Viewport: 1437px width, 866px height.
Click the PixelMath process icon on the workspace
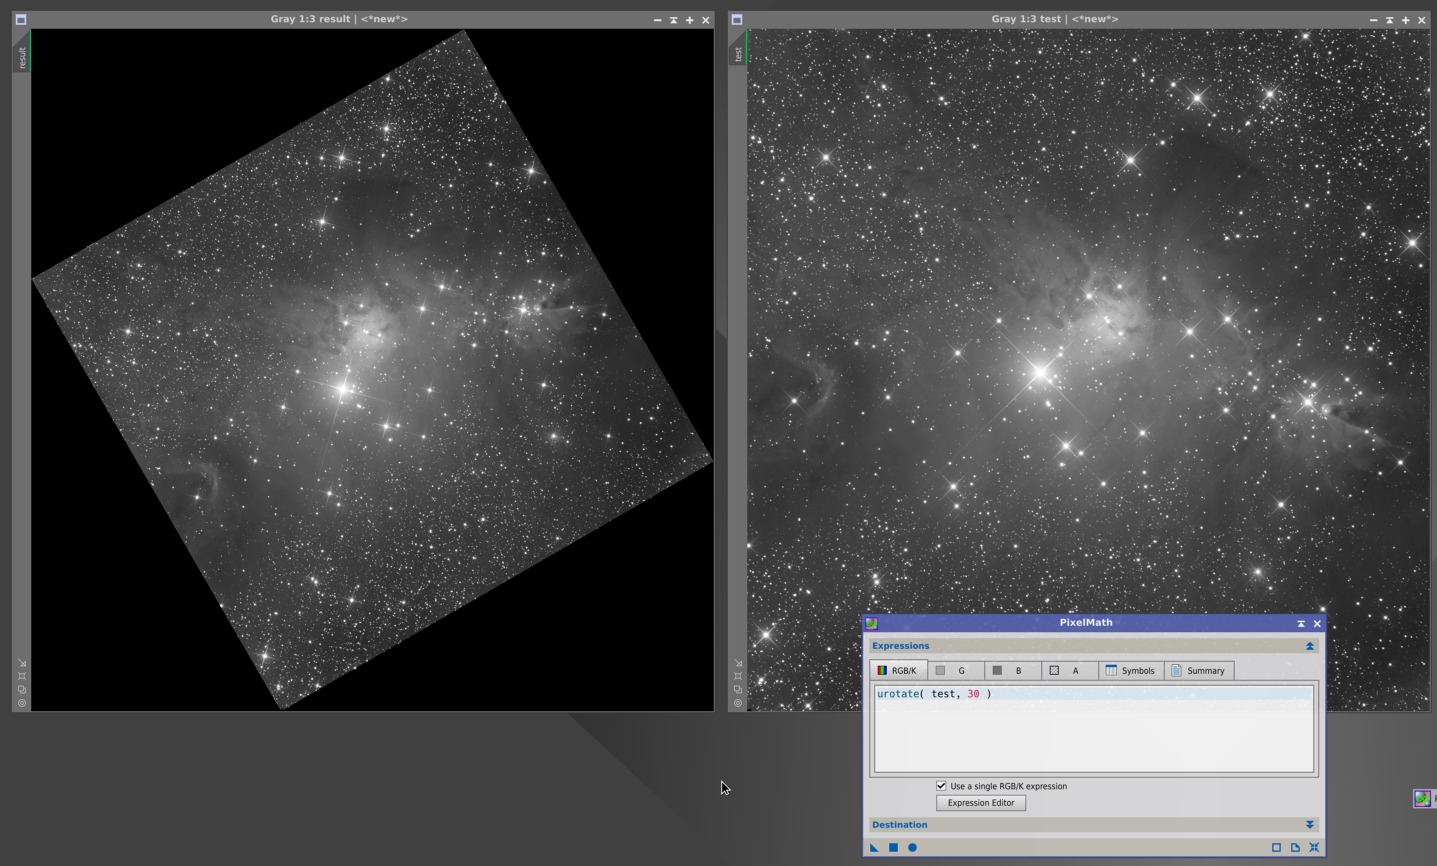[x=1422, y=798]
